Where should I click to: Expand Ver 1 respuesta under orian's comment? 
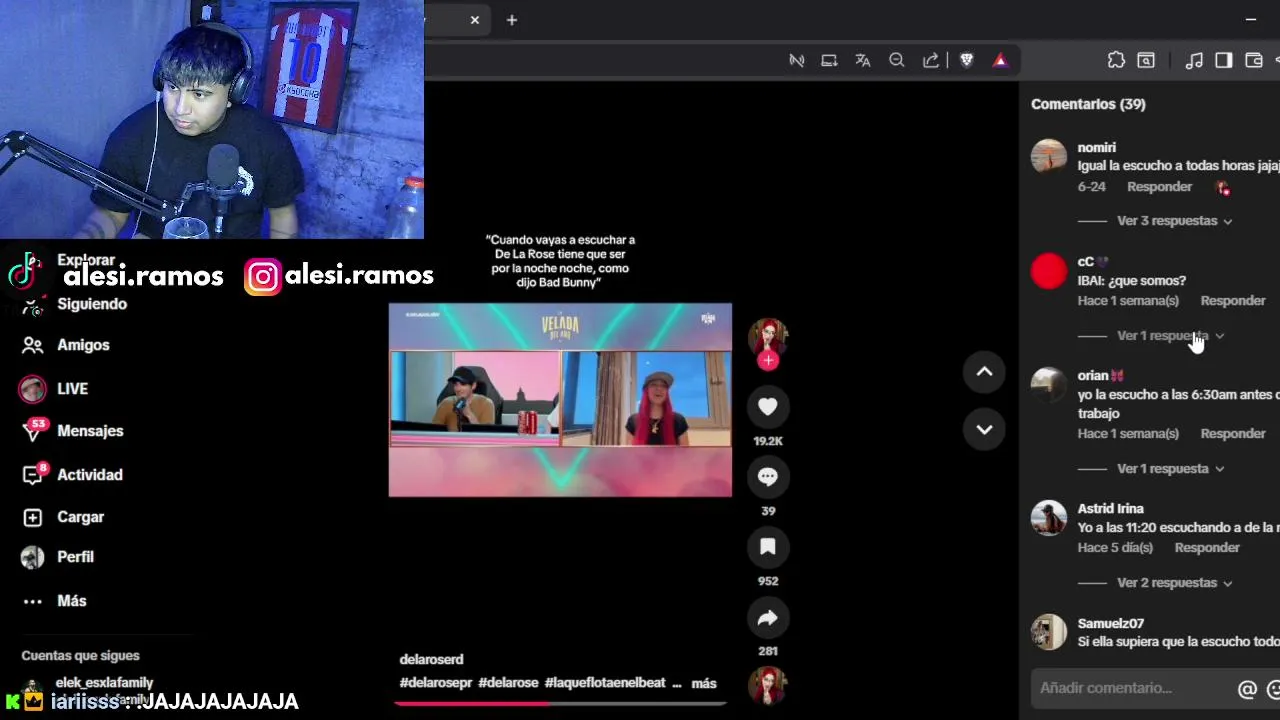pyautogui.click(x=1170, y=469)
